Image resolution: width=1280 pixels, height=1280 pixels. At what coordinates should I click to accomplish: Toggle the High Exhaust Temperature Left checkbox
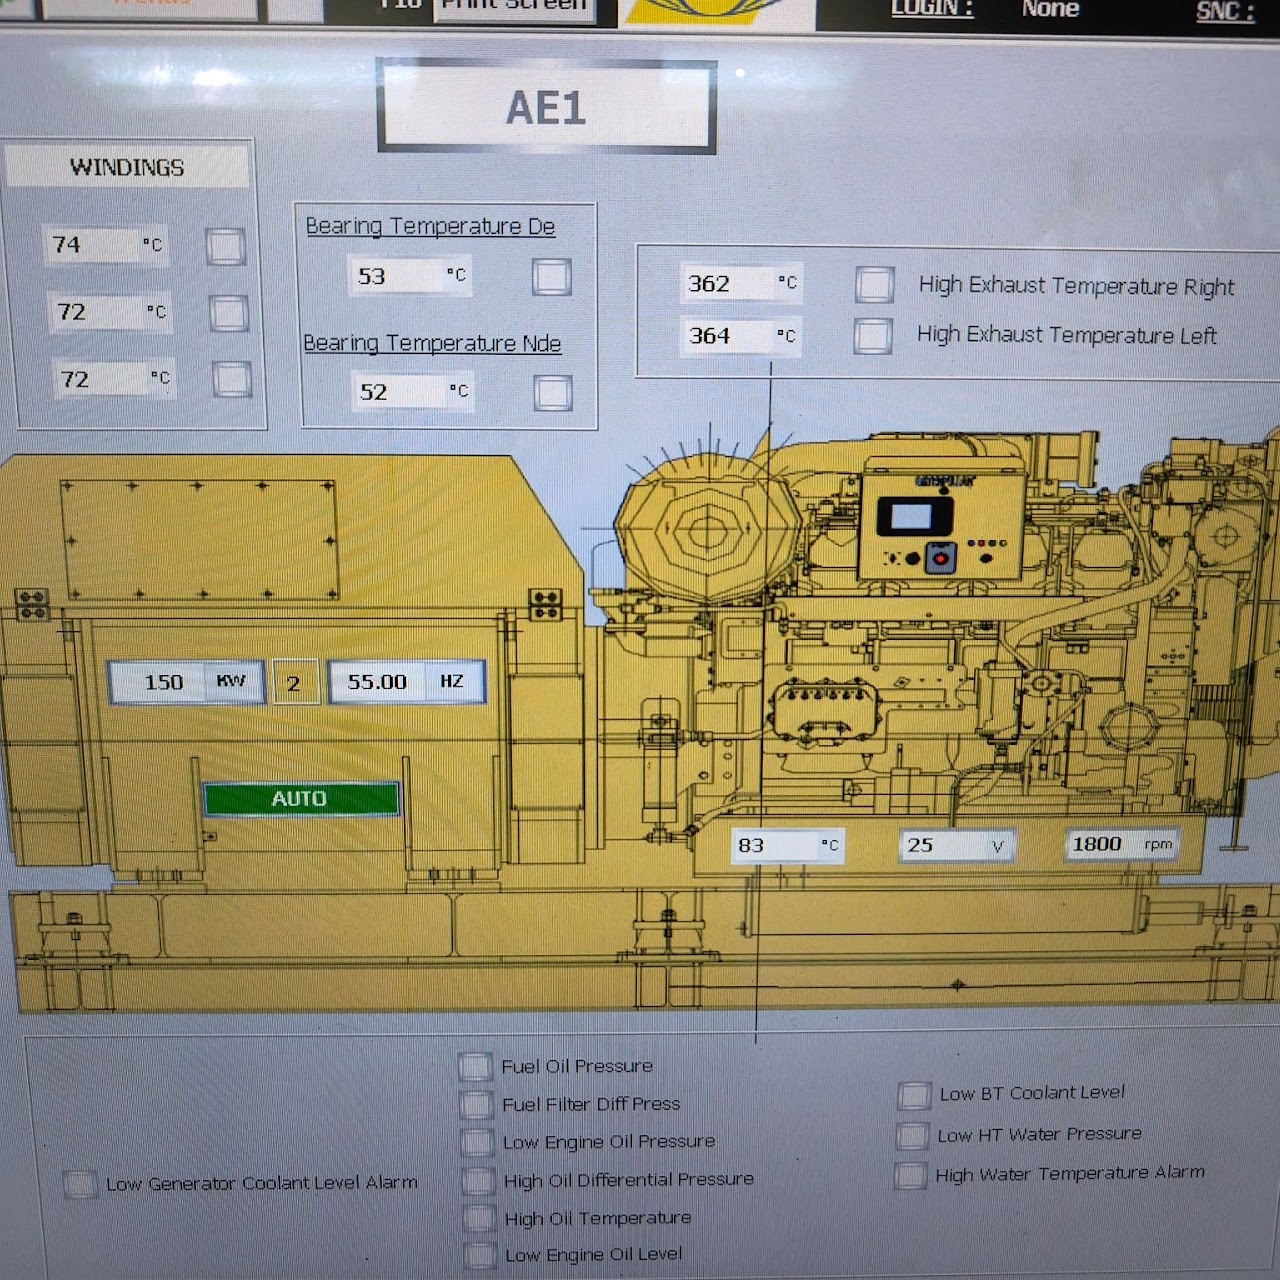click(x=872, y=336)
